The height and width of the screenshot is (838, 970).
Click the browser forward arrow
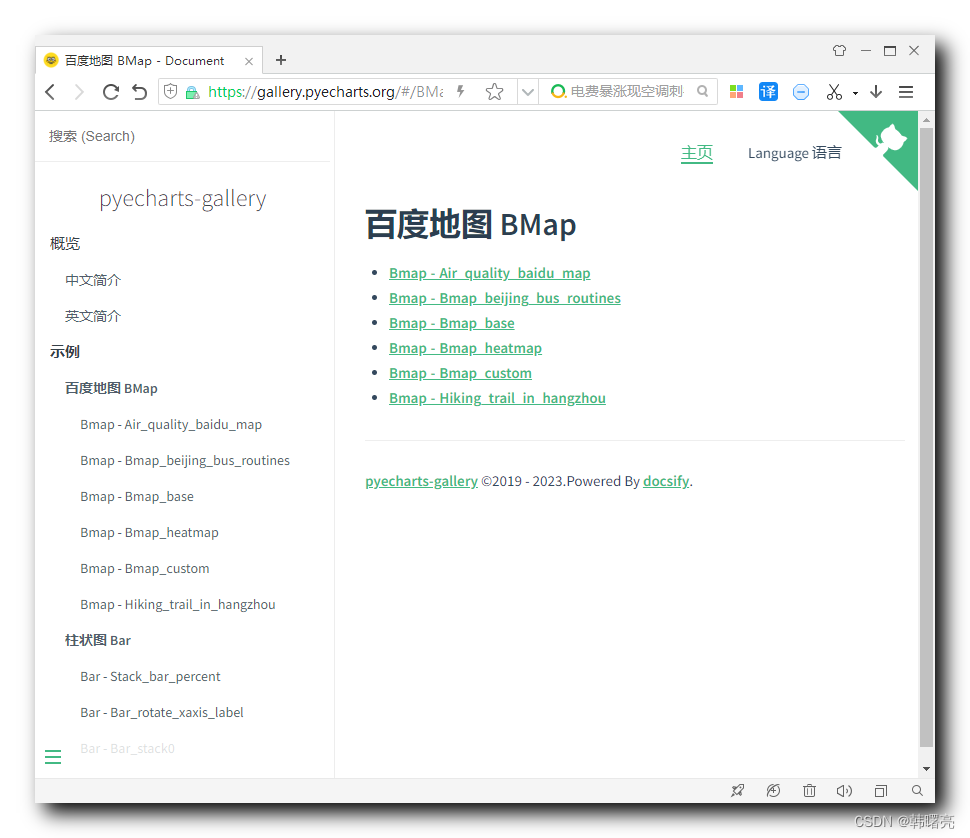tap(79, 92)
